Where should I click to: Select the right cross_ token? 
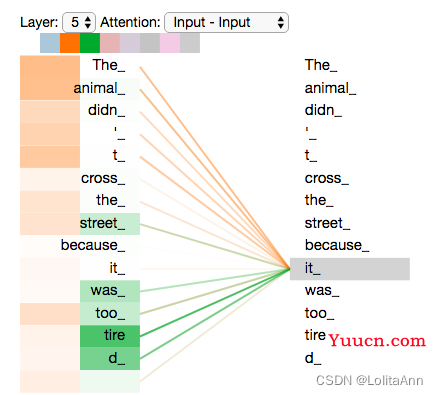click(x=326, y=179)
